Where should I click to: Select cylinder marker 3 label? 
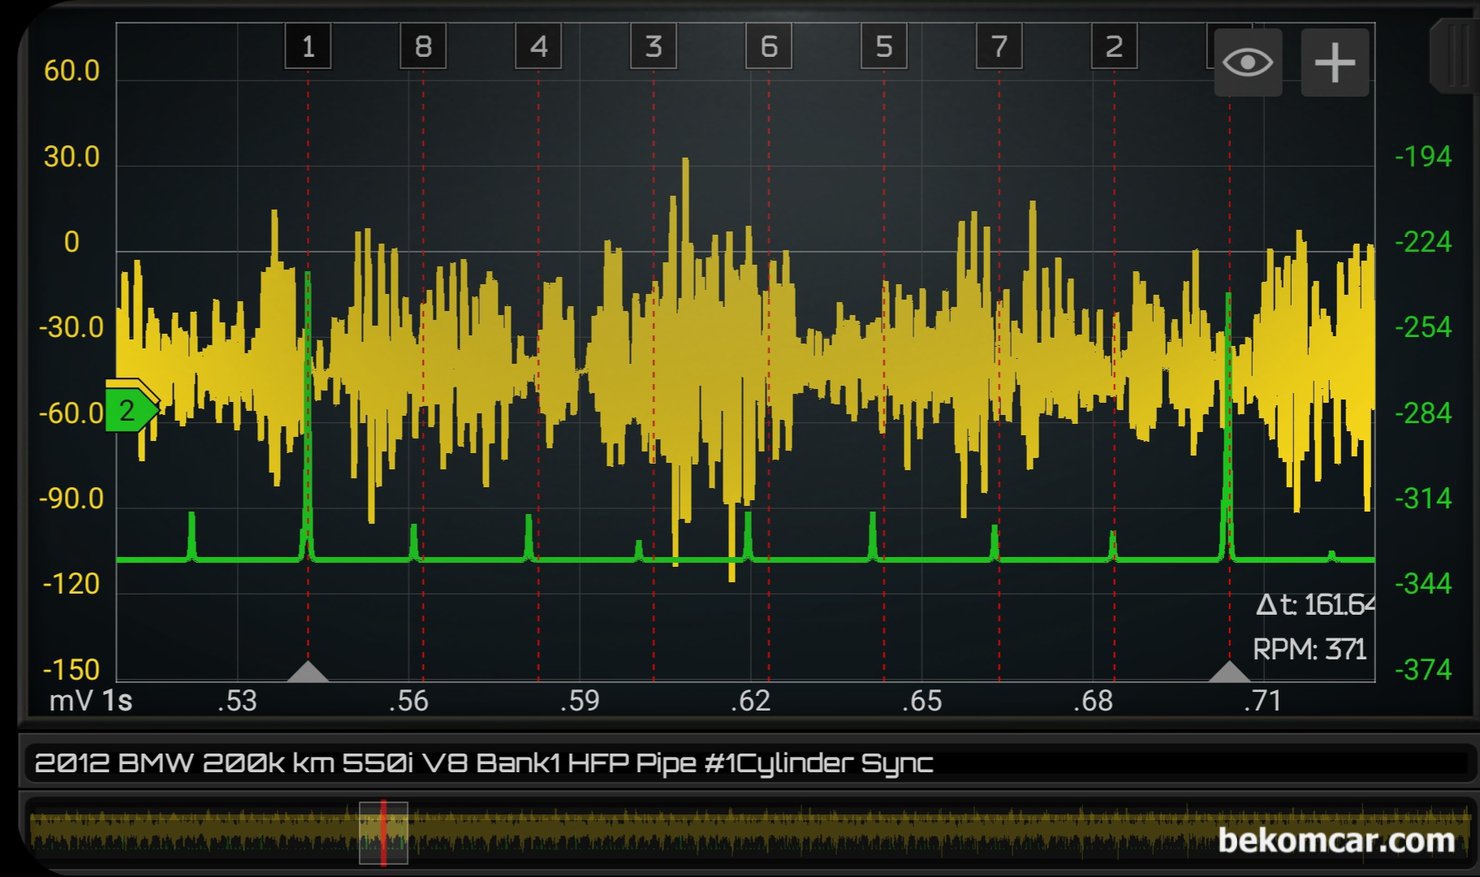(x=654, y=47)
